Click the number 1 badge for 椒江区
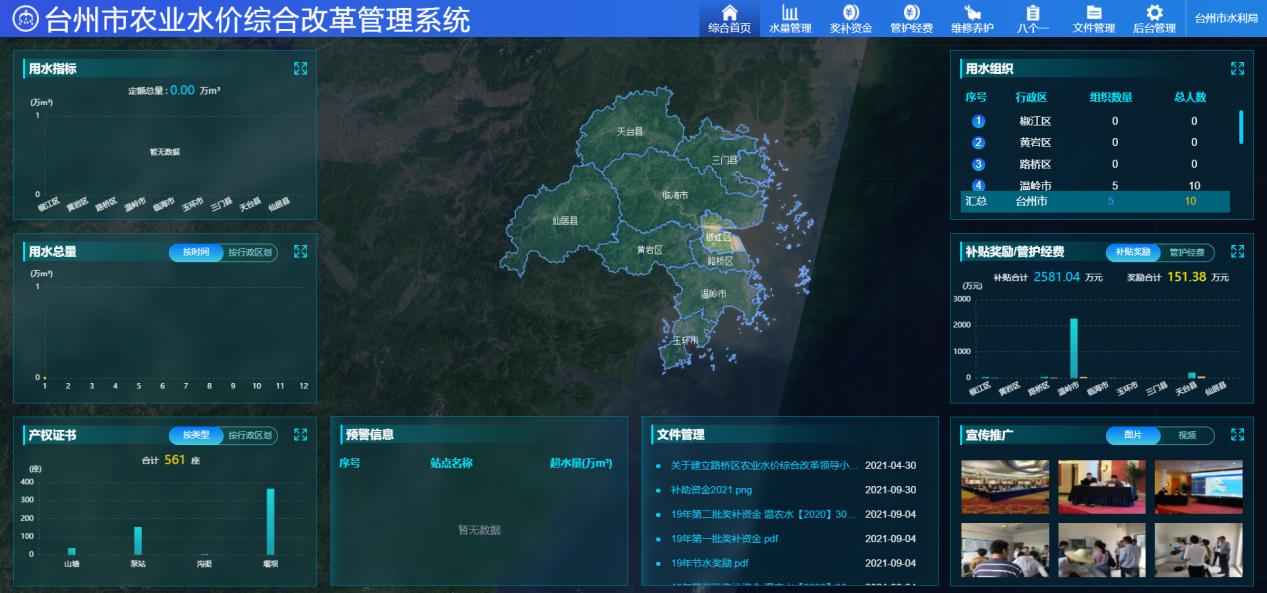Image resolution: width=1267 pixels, height=593 pixels. [x=978, y=121]
